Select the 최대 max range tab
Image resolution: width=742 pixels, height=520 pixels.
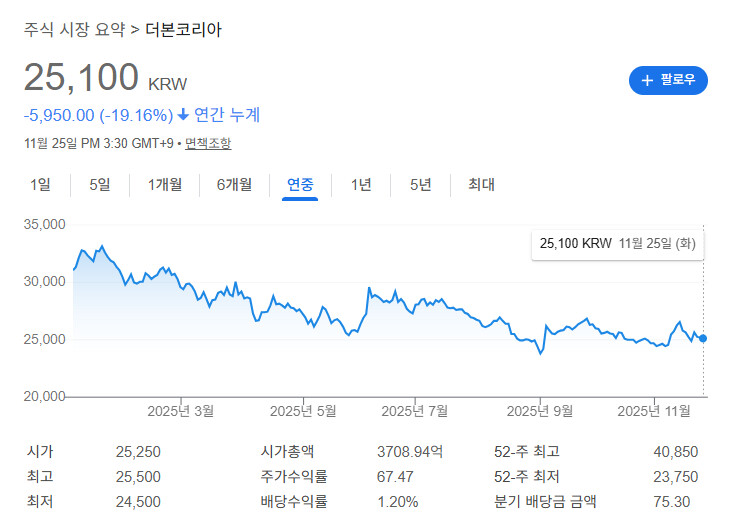click(481, 184)
